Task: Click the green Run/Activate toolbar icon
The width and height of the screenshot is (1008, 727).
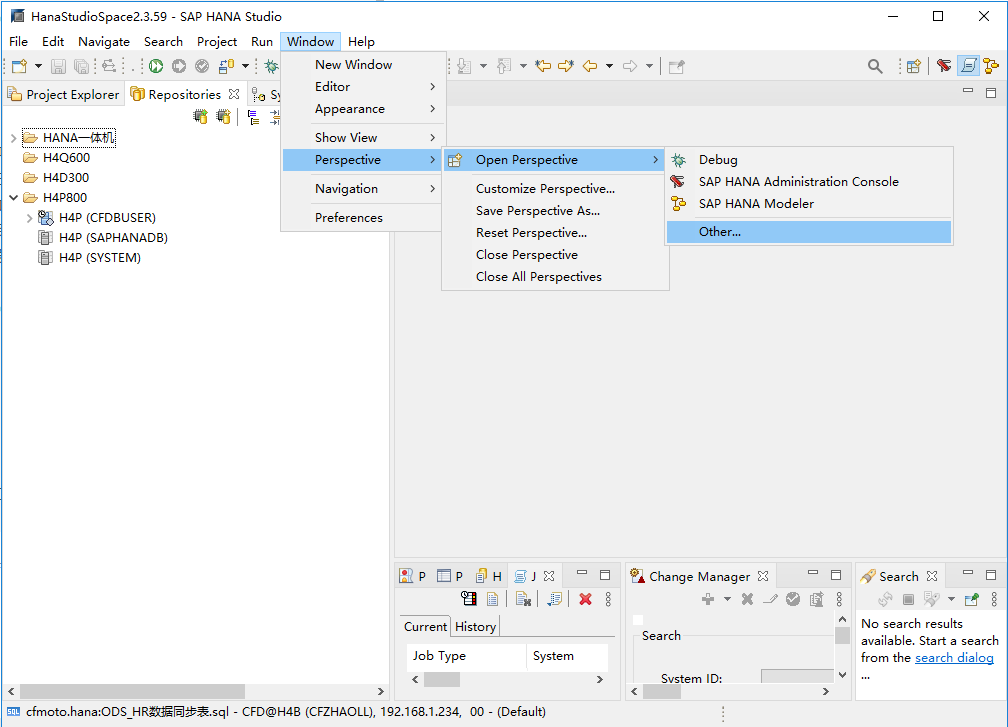Action: (x=156, y=66)
